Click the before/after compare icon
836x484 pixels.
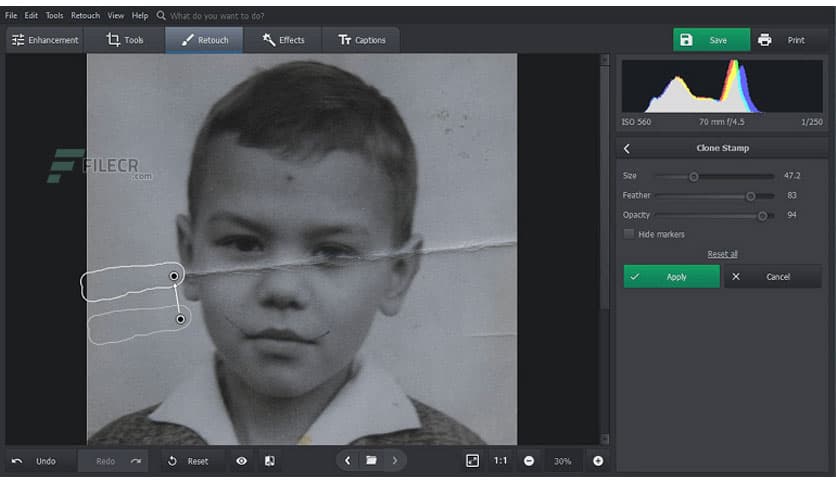coord(270,461)
